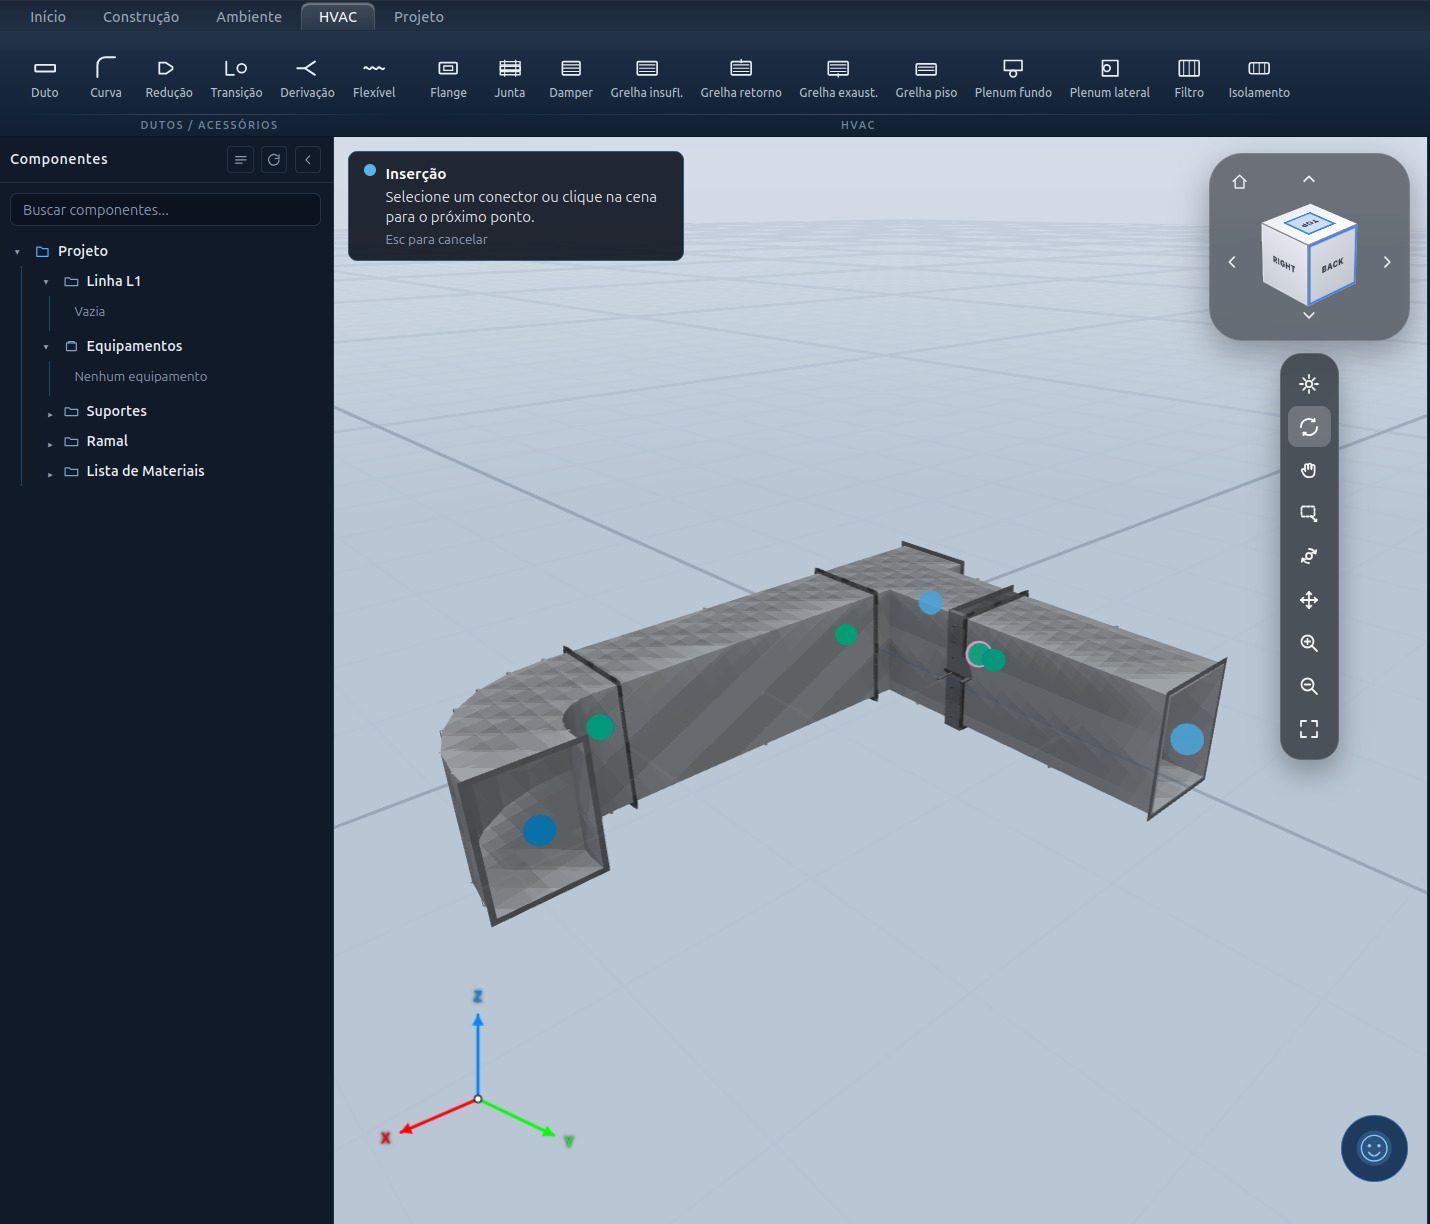The height and width of the screenshot is (1224, 1430).
Task: Collapse the Equipamentos node
Action: point(46,347)
